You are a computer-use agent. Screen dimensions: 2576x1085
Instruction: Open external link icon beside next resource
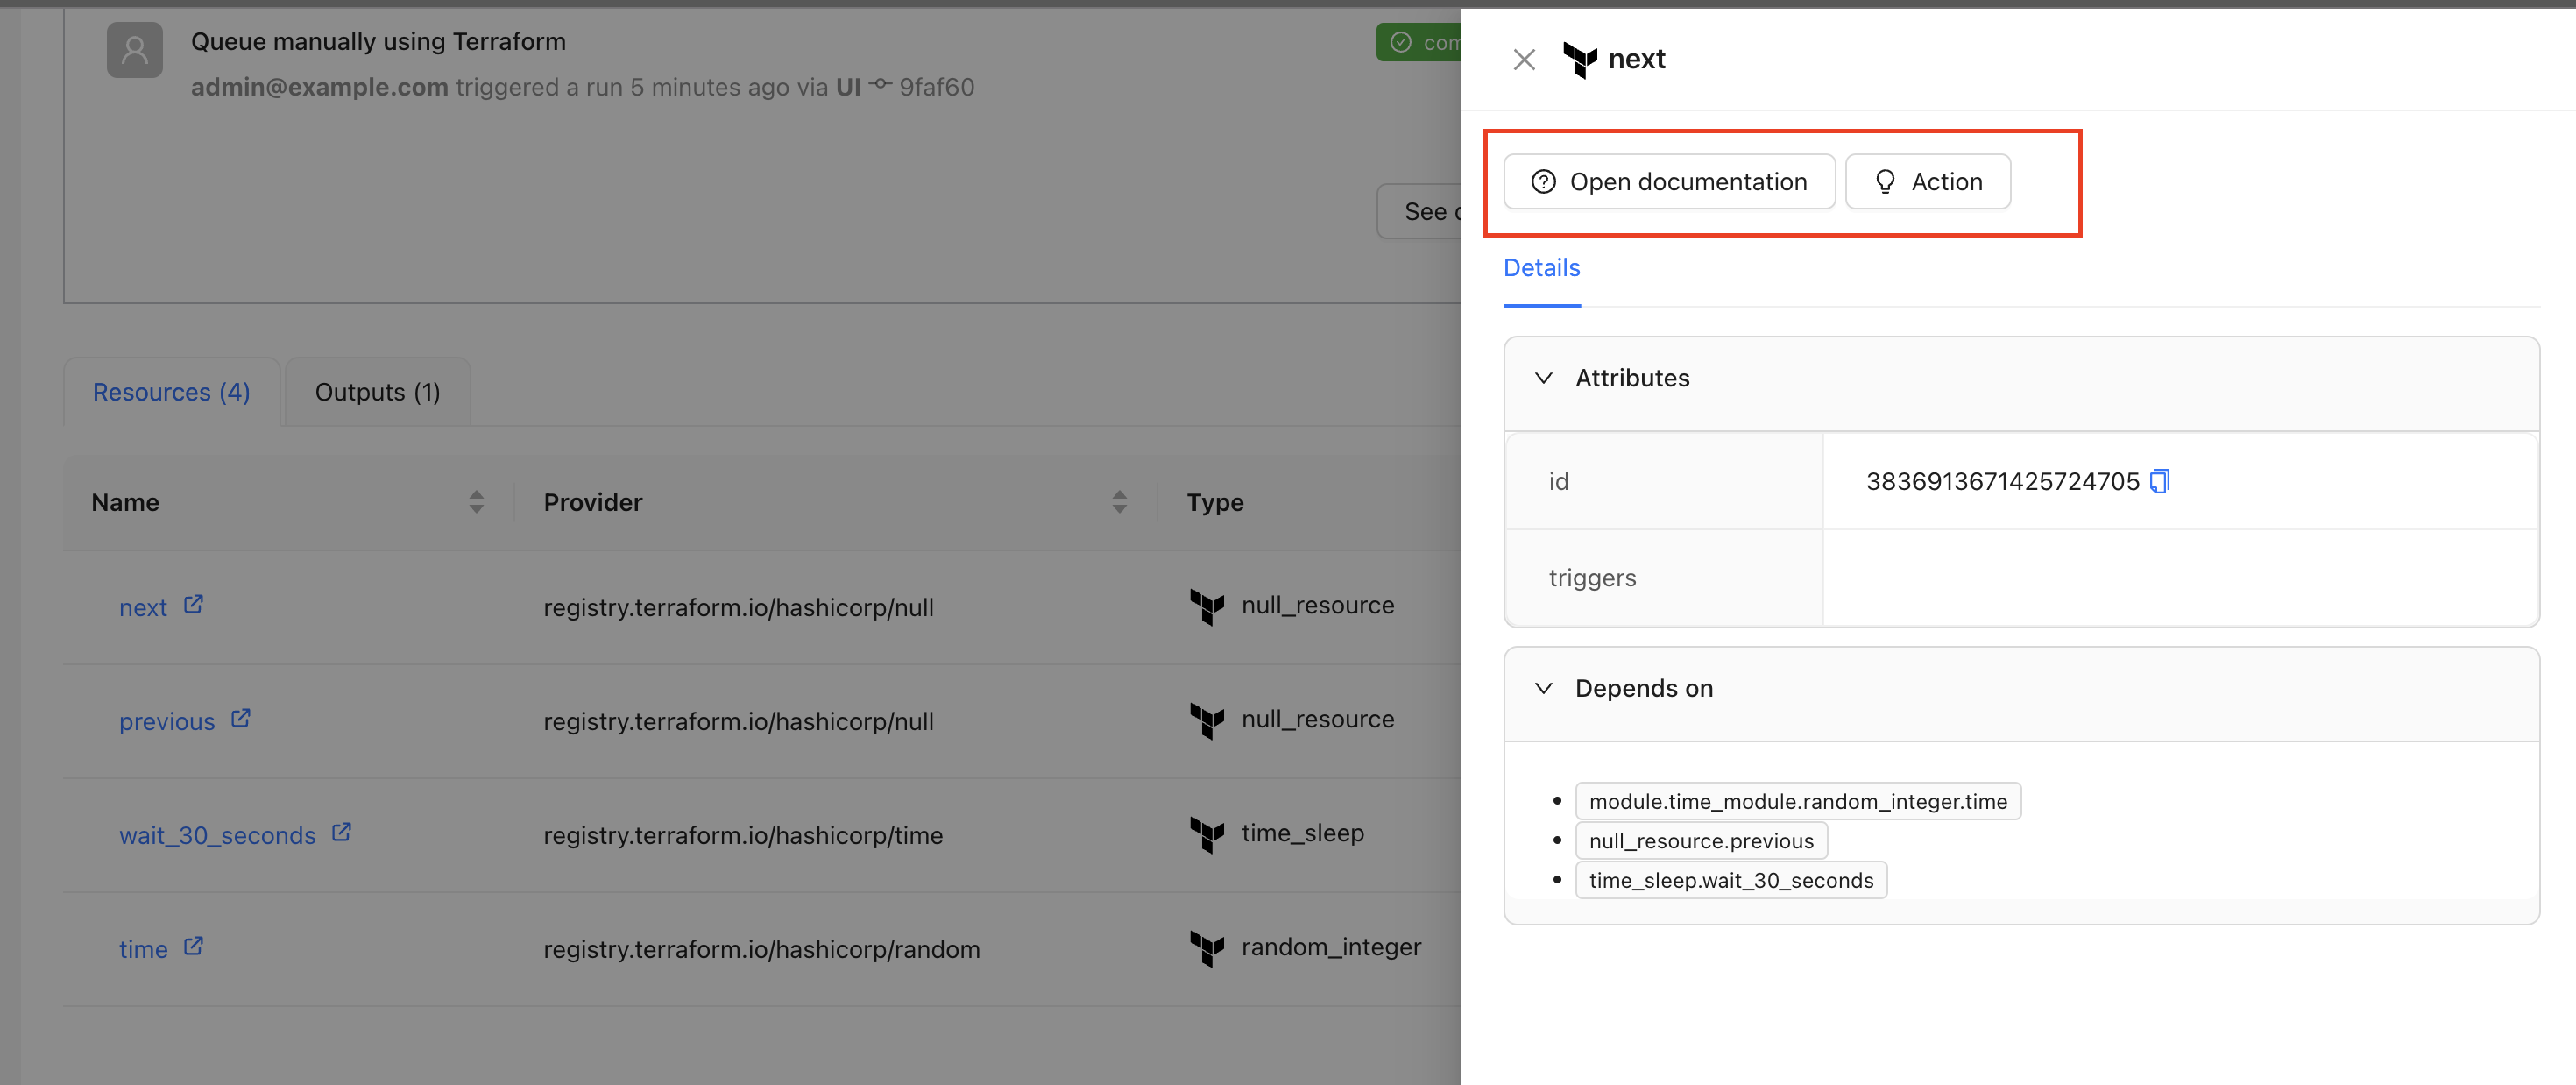(x=193, y=605)
